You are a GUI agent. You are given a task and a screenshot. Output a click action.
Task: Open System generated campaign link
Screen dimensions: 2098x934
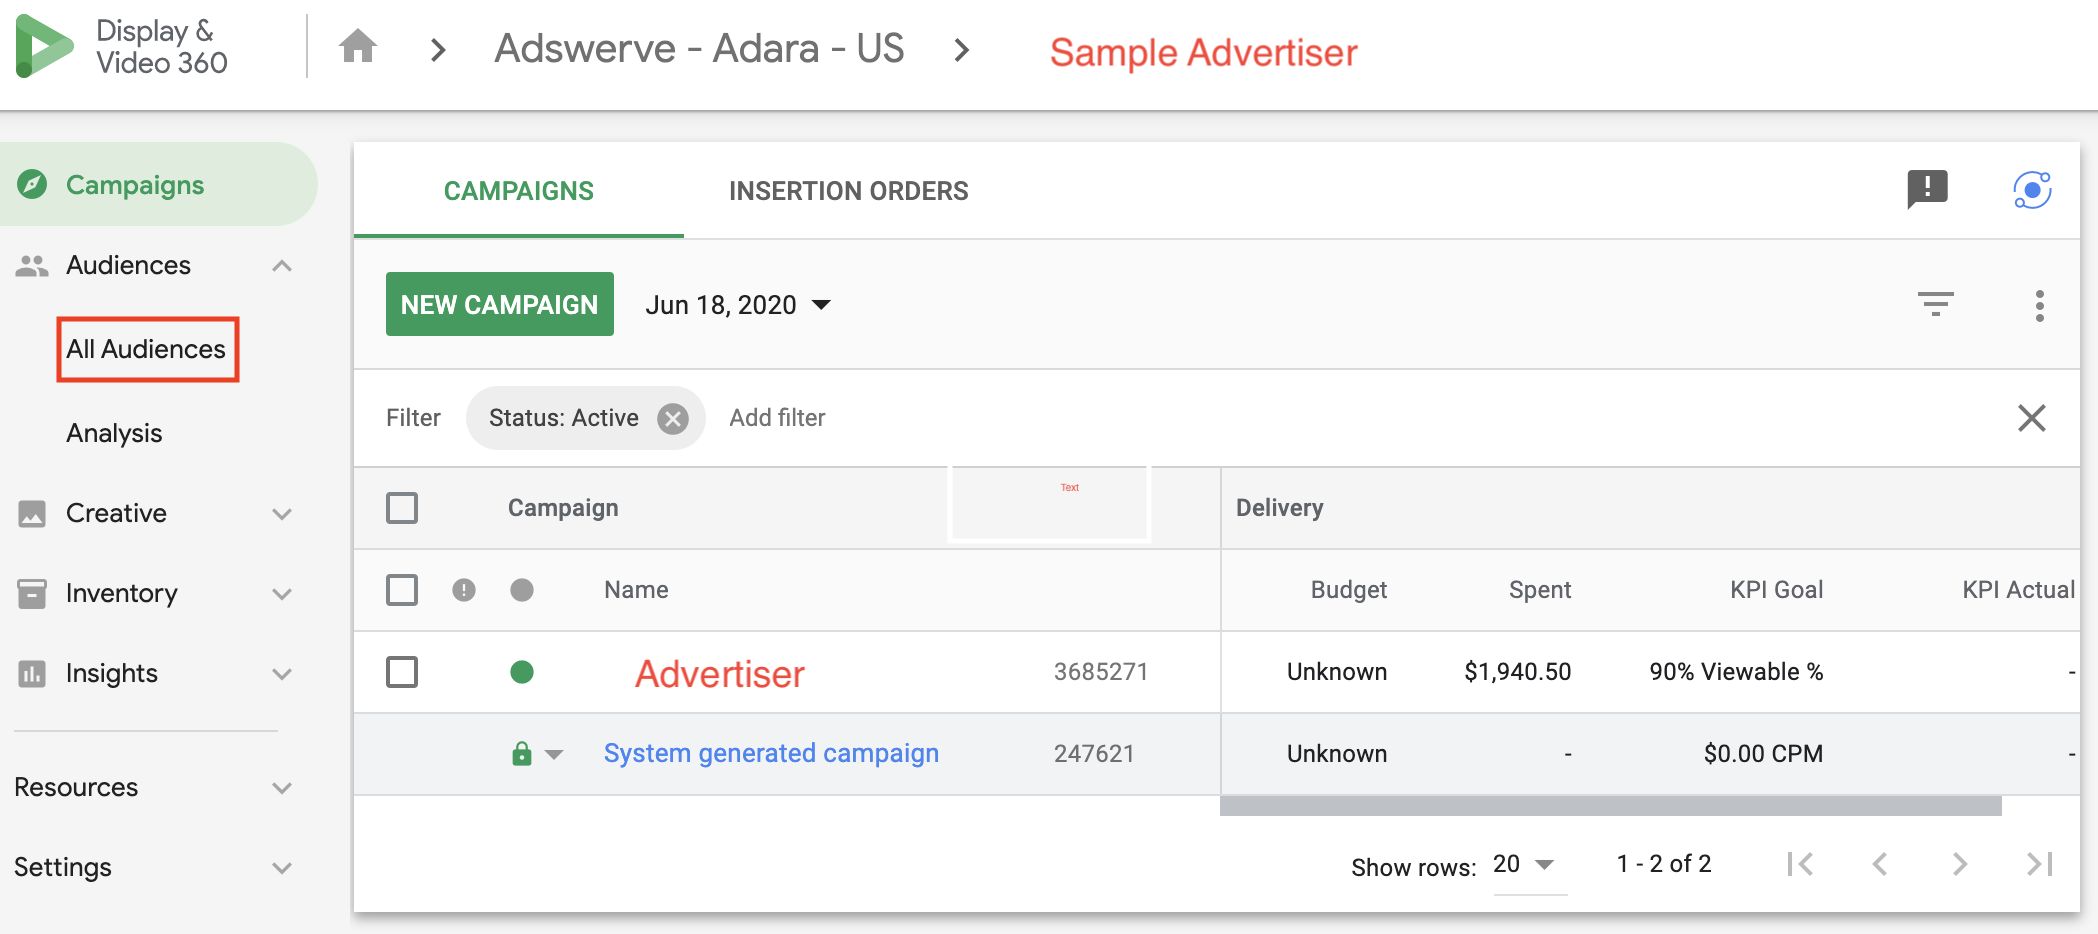pyautogui.click(x=771, y=753)
